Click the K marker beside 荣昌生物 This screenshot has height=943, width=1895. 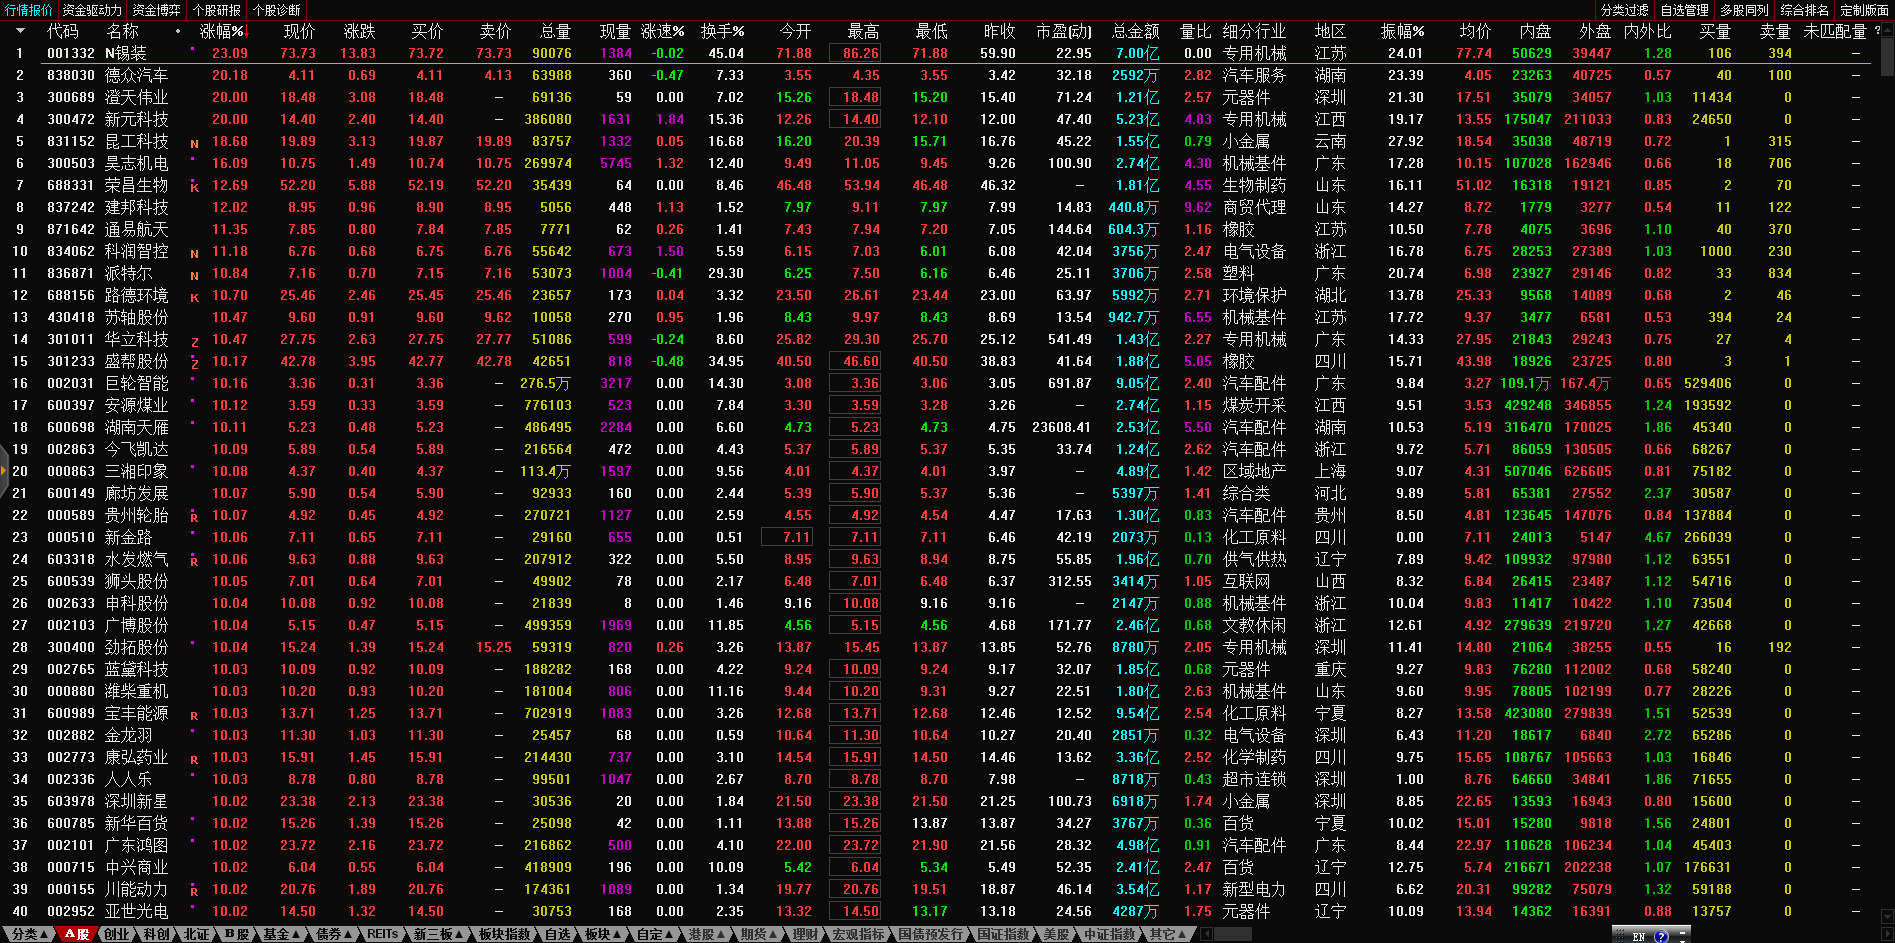click(x=194, y=188)
